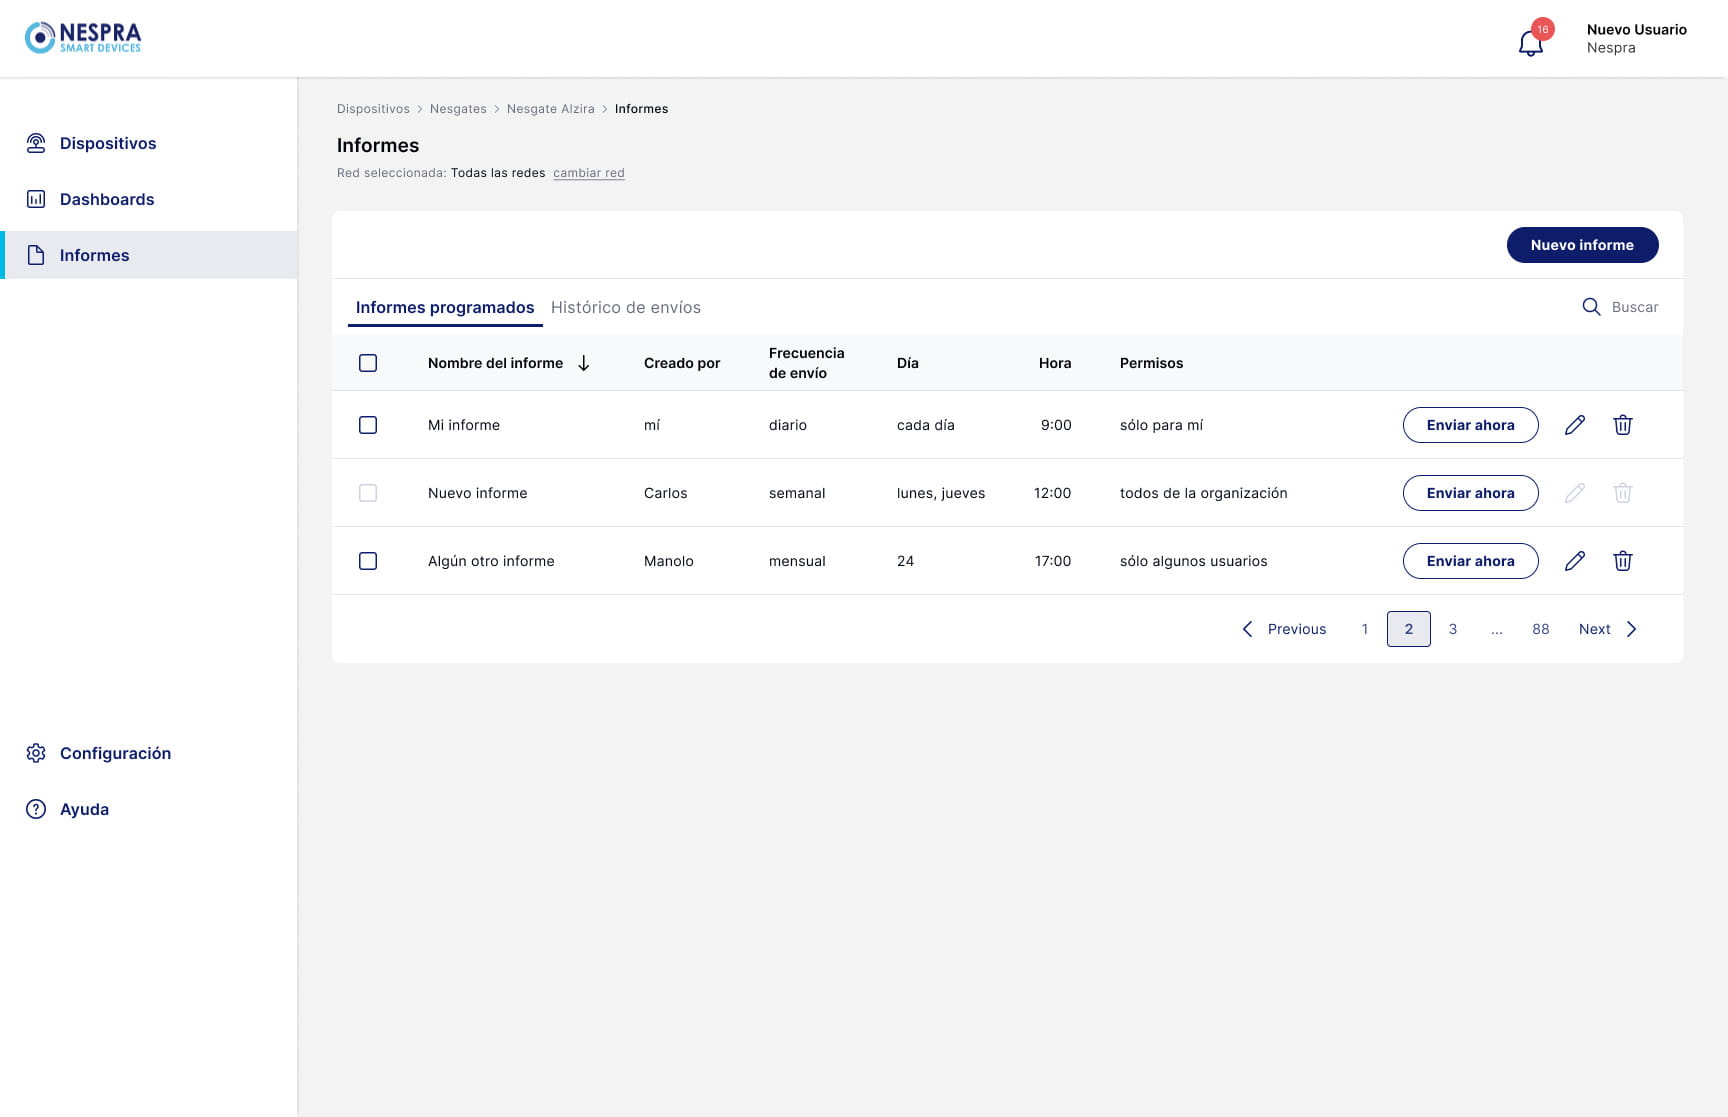1728x1117 pixels.
Task: Go to the Next page arrow
Action: [1631, 629]
